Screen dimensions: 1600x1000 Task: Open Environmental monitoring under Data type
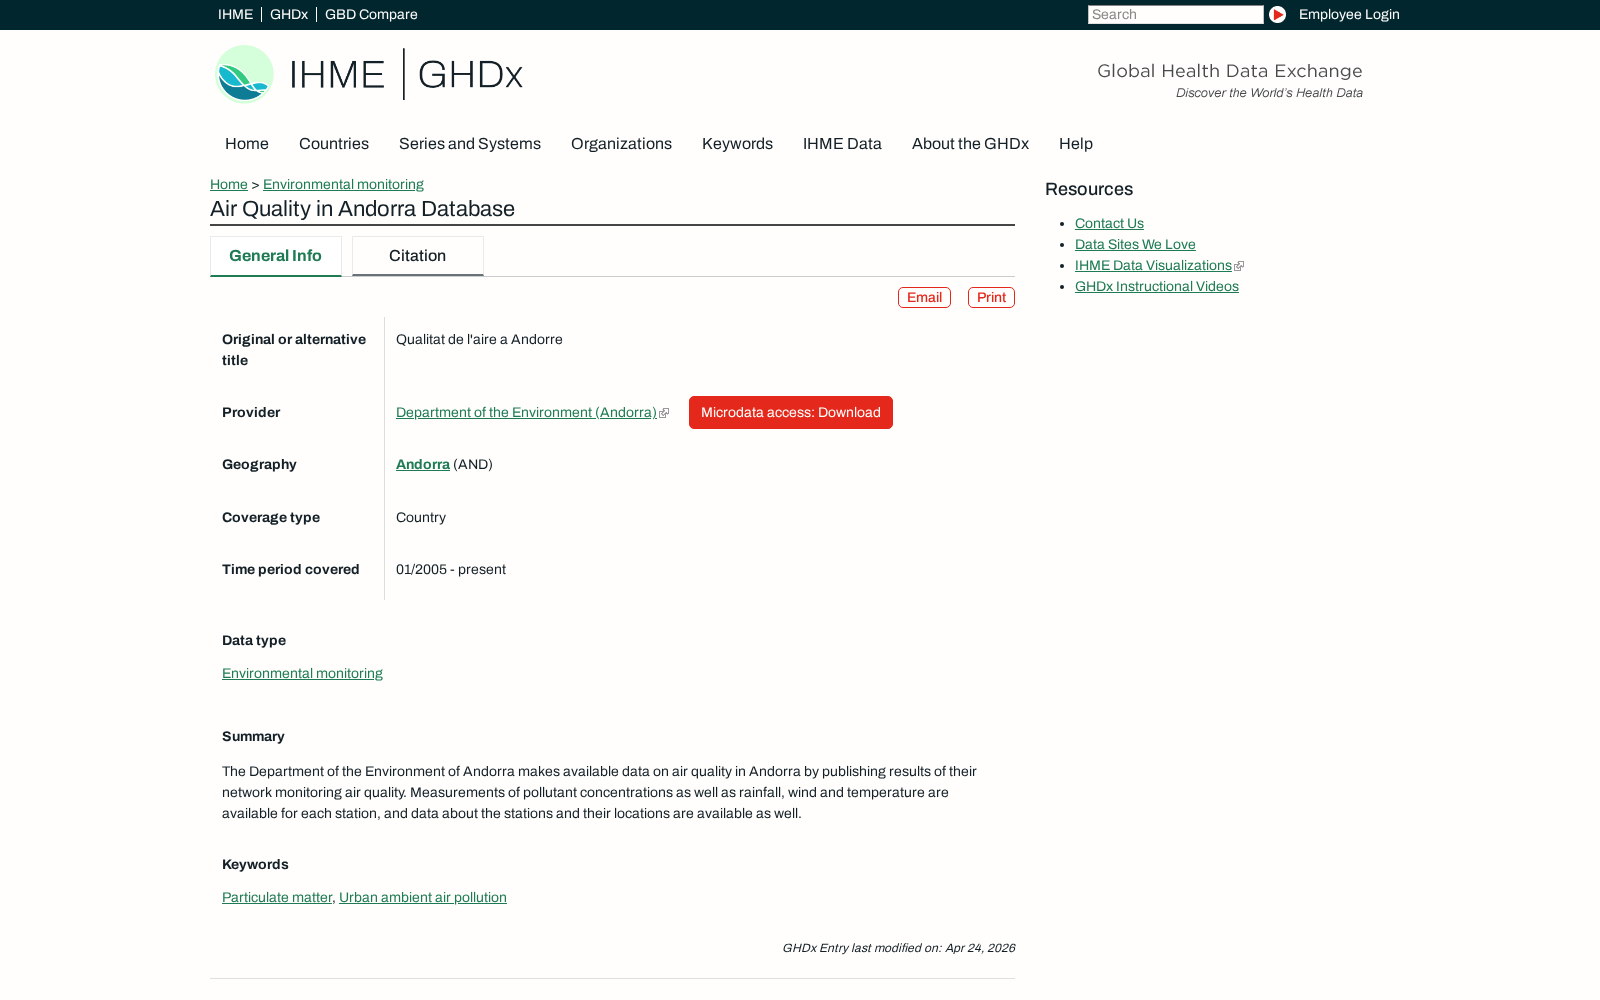point(302,674)
